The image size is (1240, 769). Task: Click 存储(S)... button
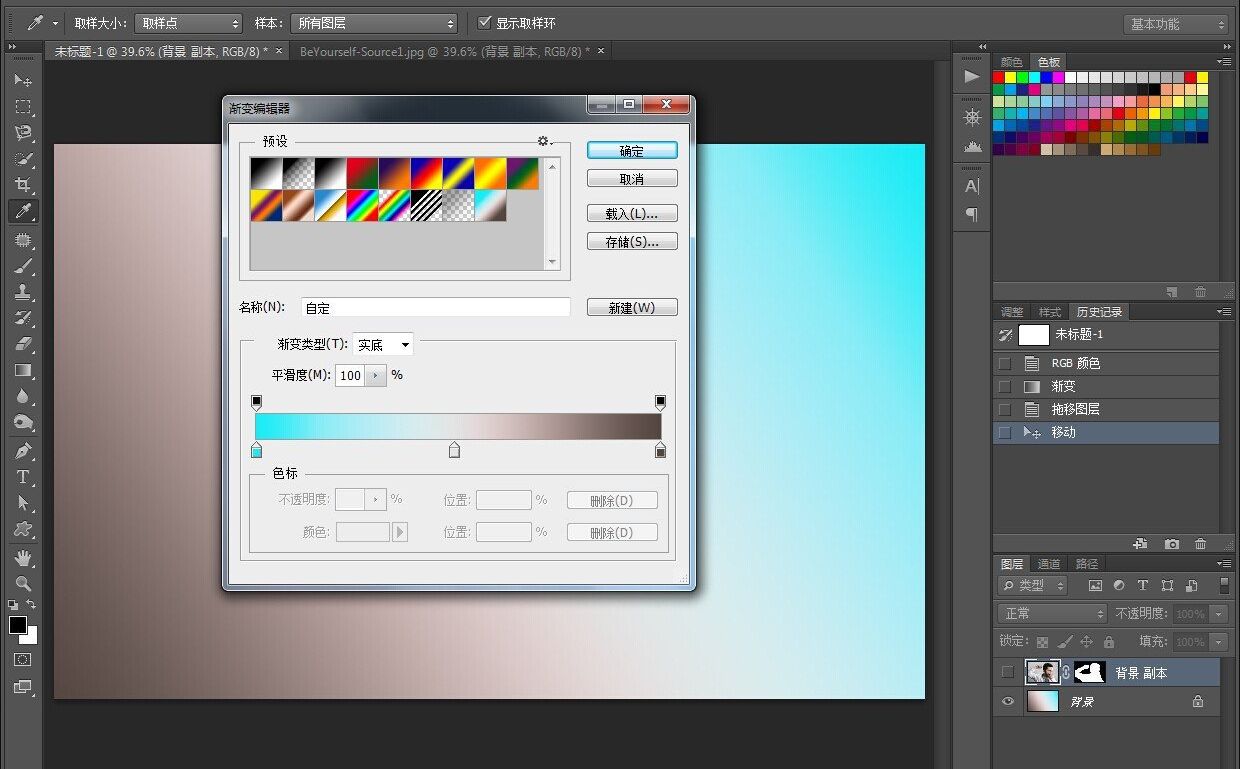pos(632,241)
